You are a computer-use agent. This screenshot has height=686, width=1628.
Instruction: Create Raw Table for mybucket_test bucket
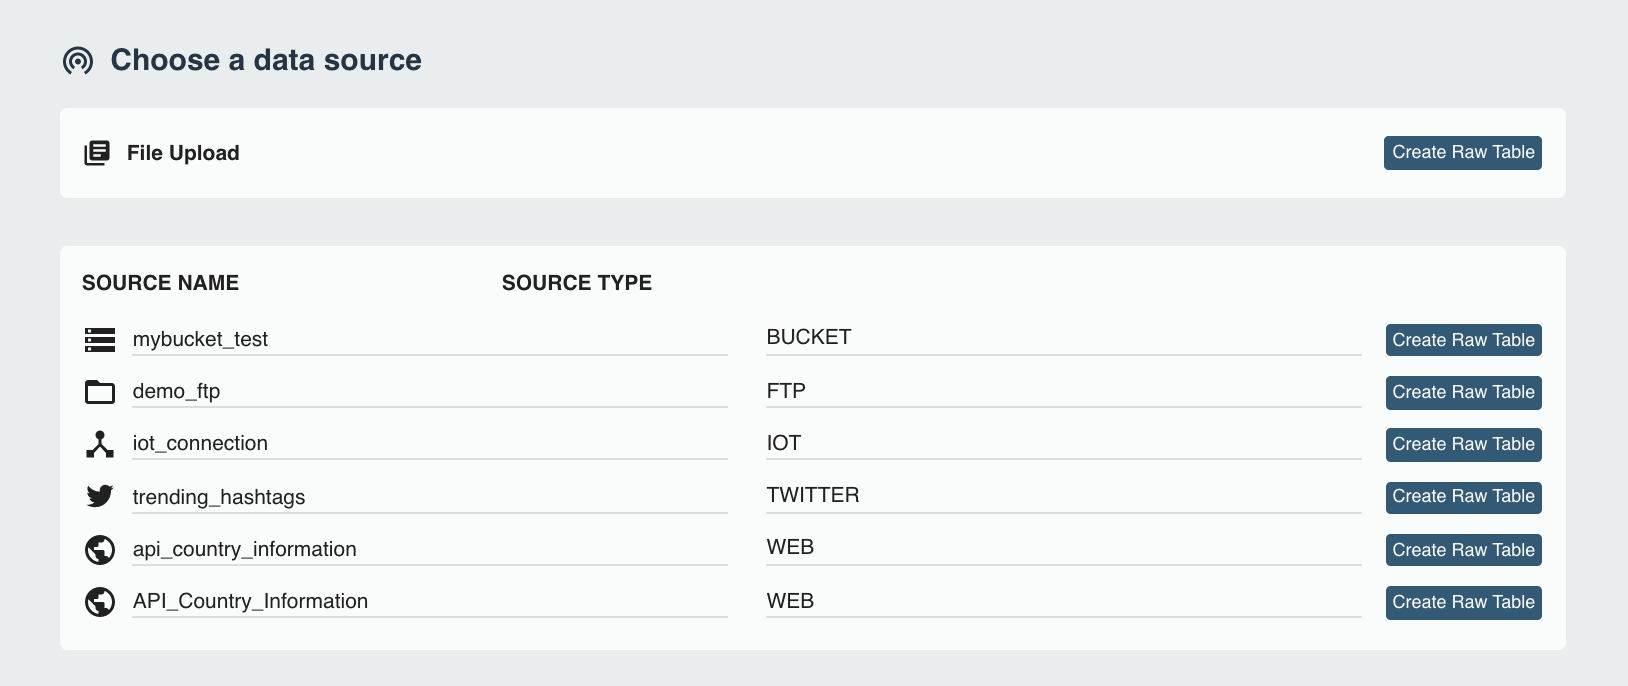1463,340
